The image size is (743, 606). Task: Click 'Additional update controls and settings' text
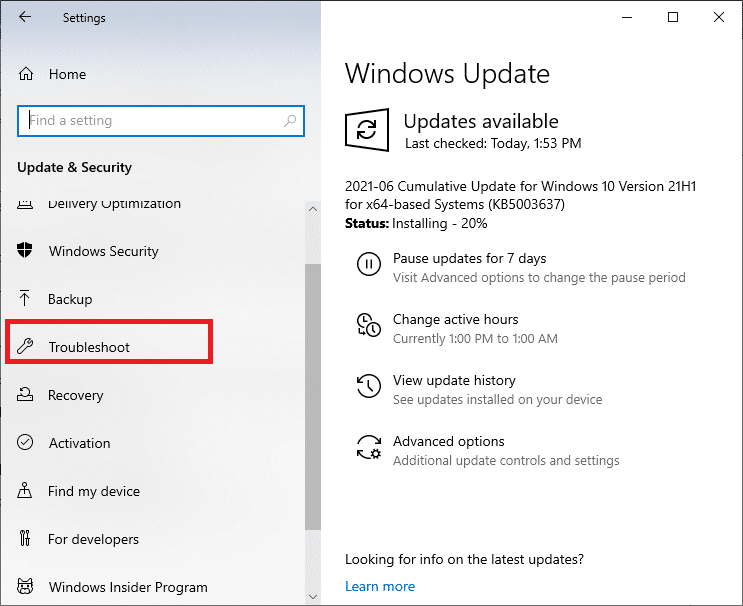pos(506,461)
